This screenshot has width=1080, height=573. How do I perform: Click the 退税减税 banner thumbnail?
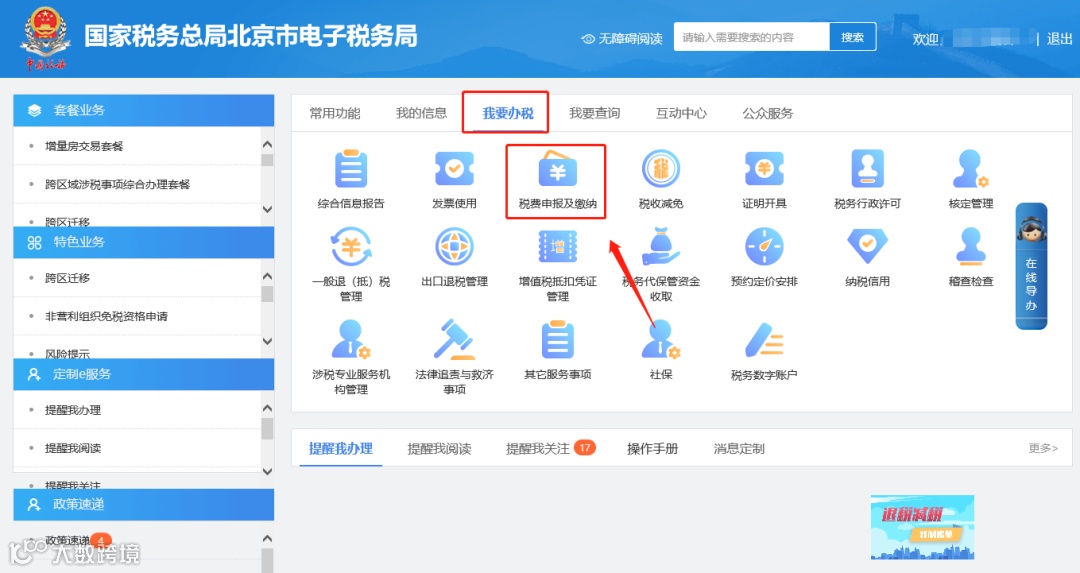[922, 528]
